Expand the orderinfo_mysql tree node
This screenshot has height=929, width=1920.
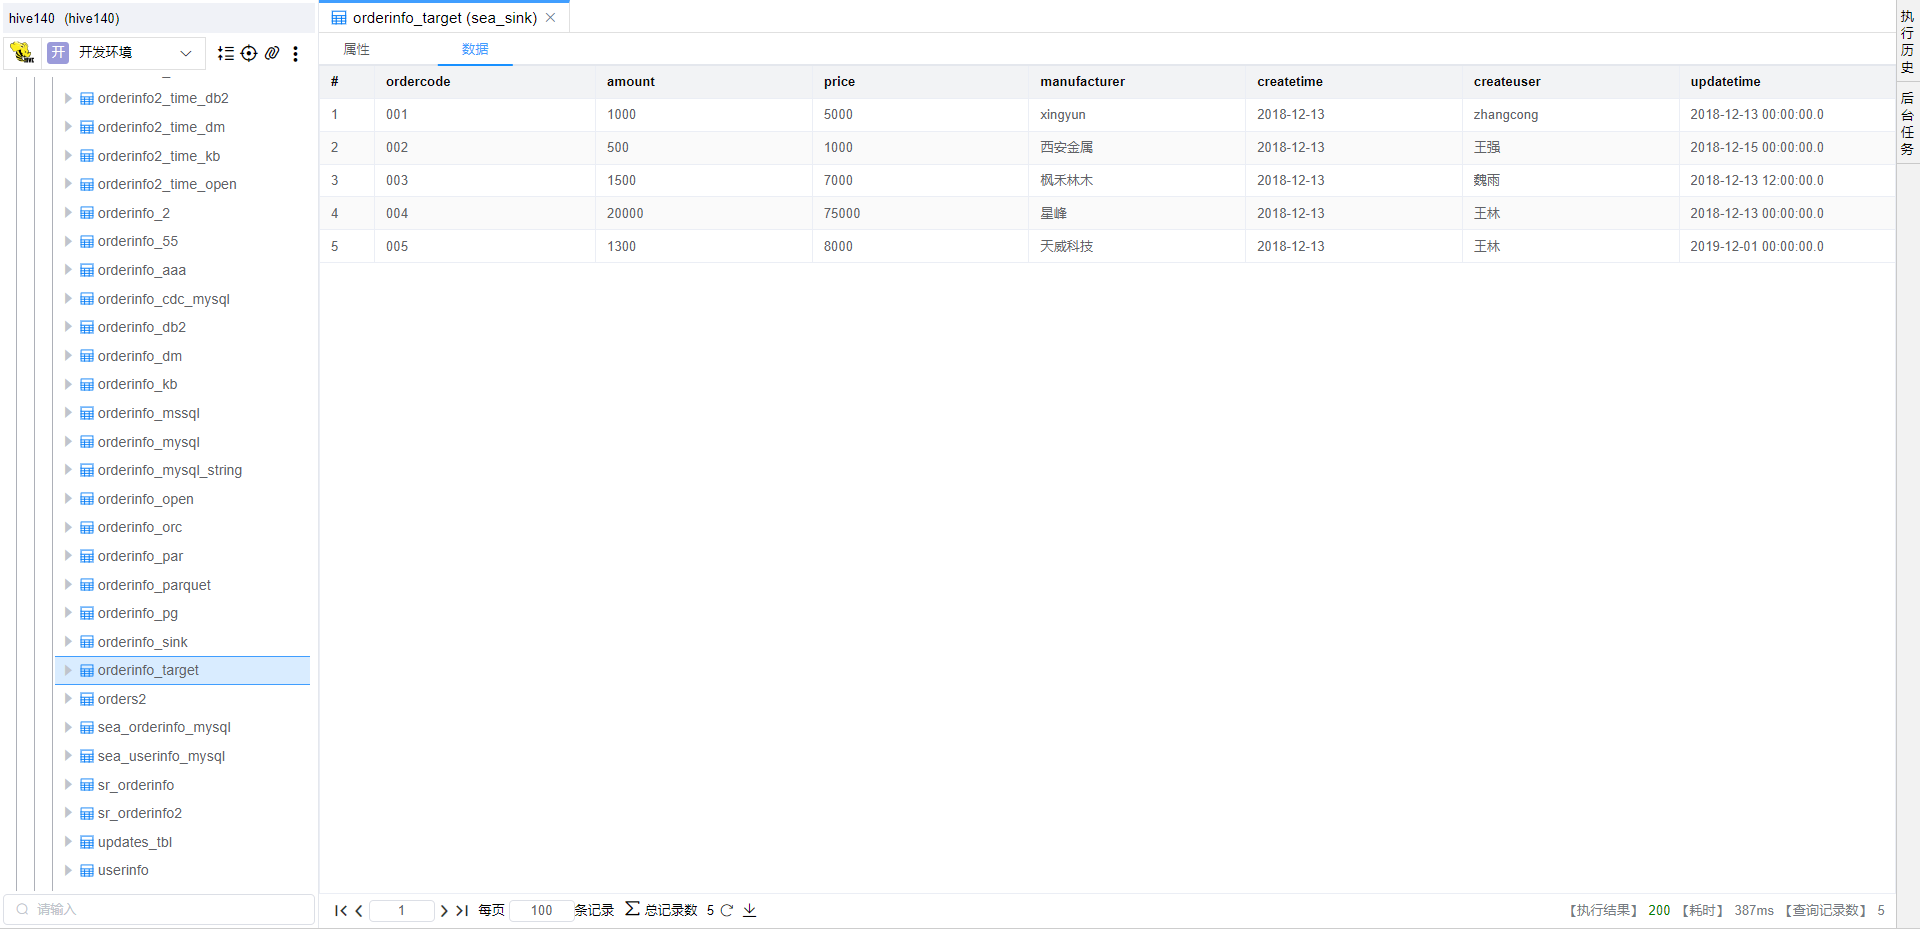click(x=68, y=441)
